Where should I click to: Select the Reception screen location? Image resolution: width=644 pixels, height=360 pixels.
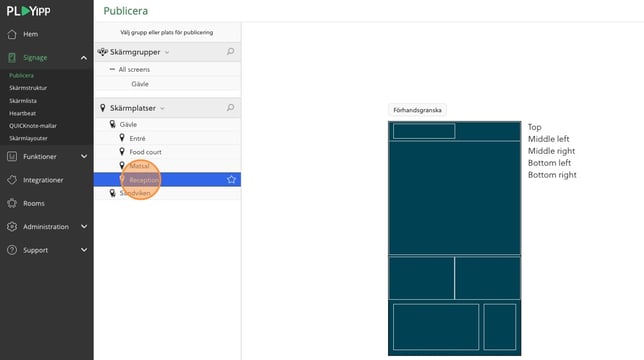tap(167, 179)
